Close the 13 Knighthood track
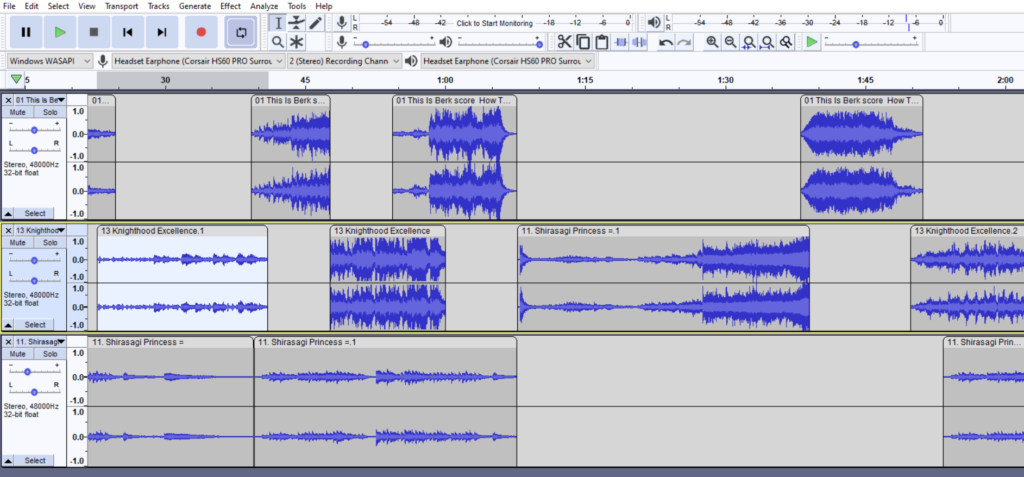Screen dimensions: 1024x477 pos(8,231)
